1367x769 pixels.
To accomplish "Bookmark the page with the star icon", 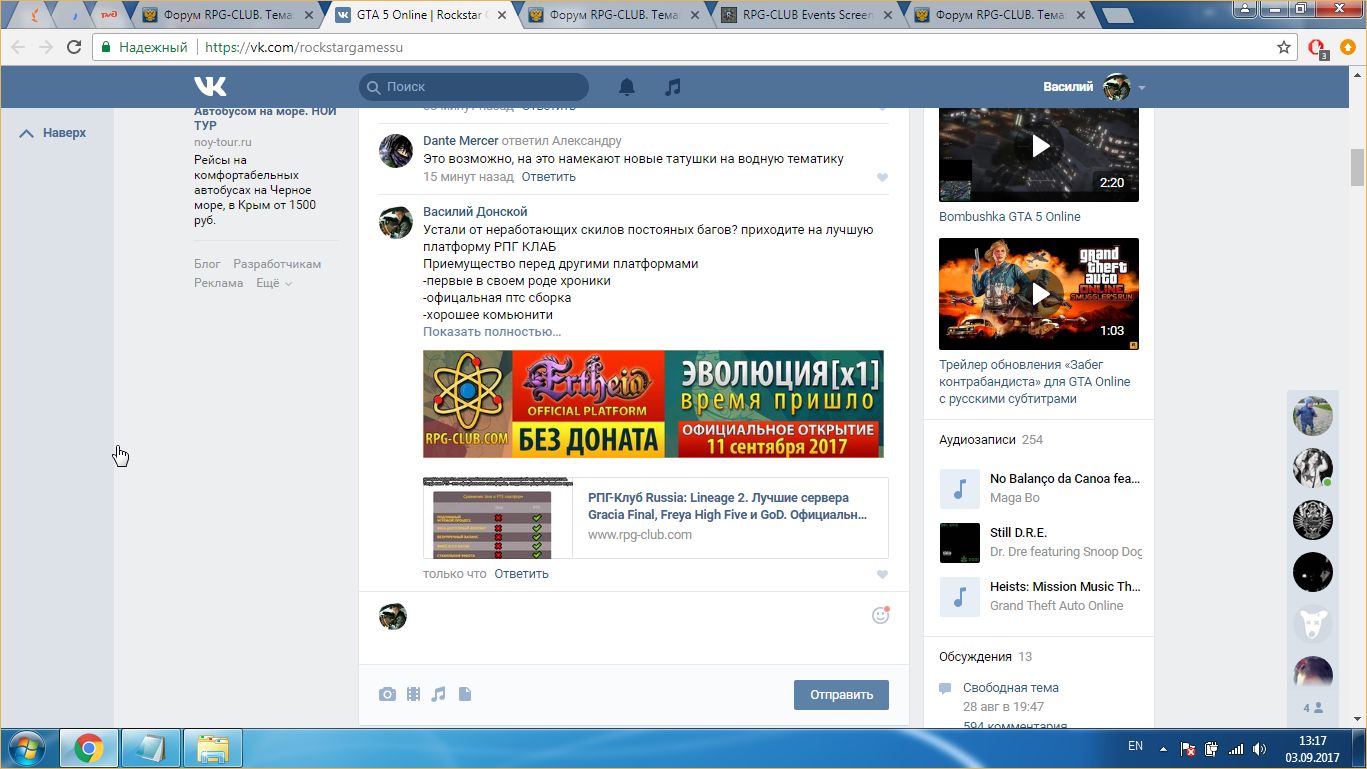I will tap(1284, 47).
